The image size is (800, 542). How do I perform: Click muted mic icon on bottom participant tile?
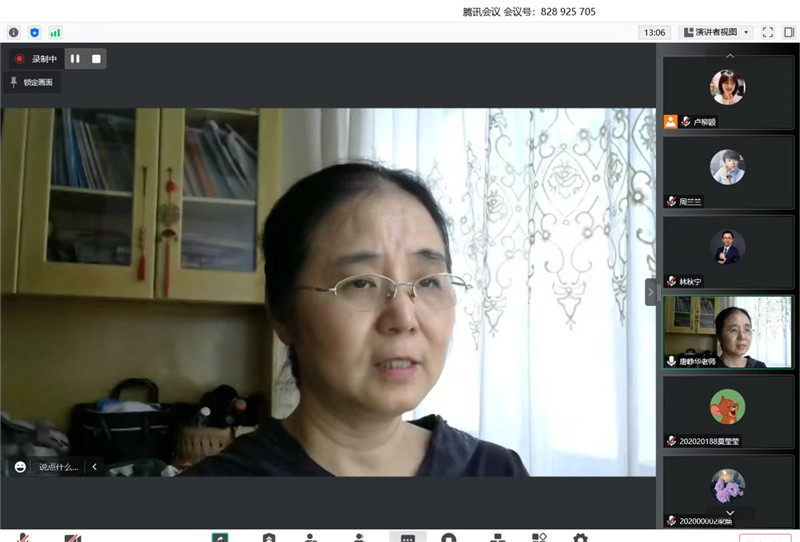[x=671, y=521]
